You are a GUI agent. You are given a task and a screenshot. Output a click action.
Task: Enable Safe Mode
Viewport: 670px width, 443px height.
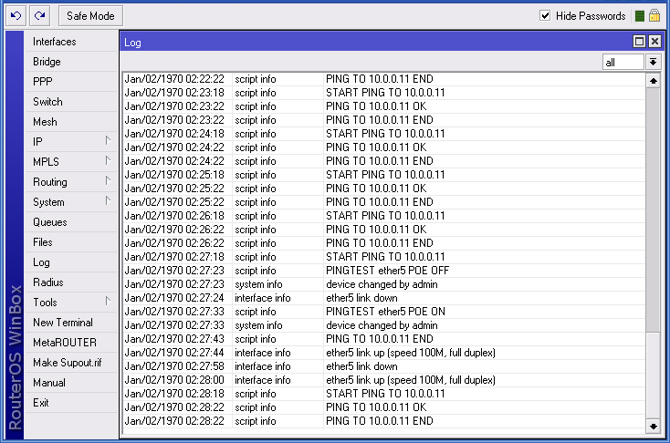pyautogui.click(x=91, y=16)
